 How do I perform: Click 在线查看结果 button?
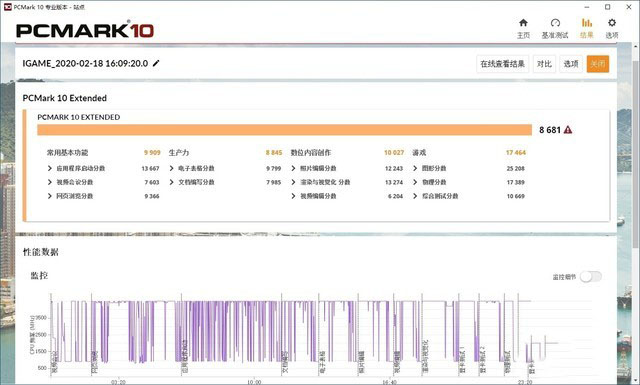coord(502,64)
